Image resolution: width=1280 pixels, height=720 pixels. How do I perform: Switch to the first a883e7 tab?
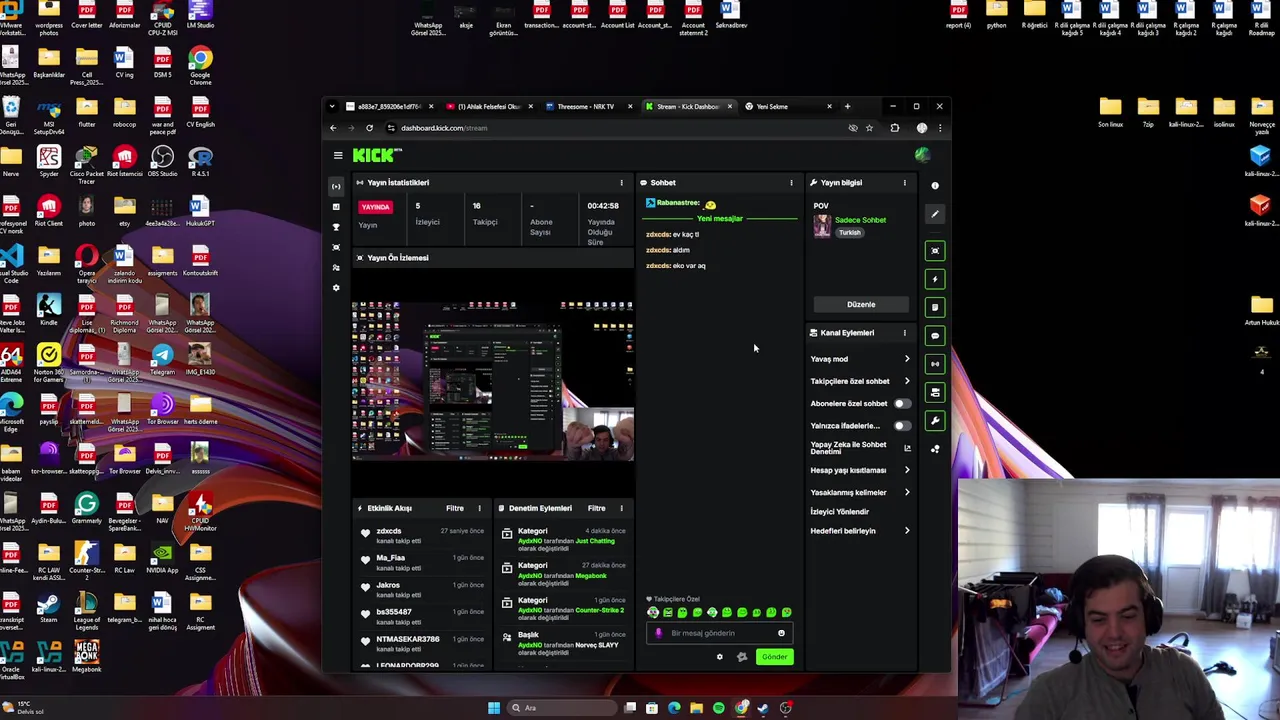click(388, 106)
